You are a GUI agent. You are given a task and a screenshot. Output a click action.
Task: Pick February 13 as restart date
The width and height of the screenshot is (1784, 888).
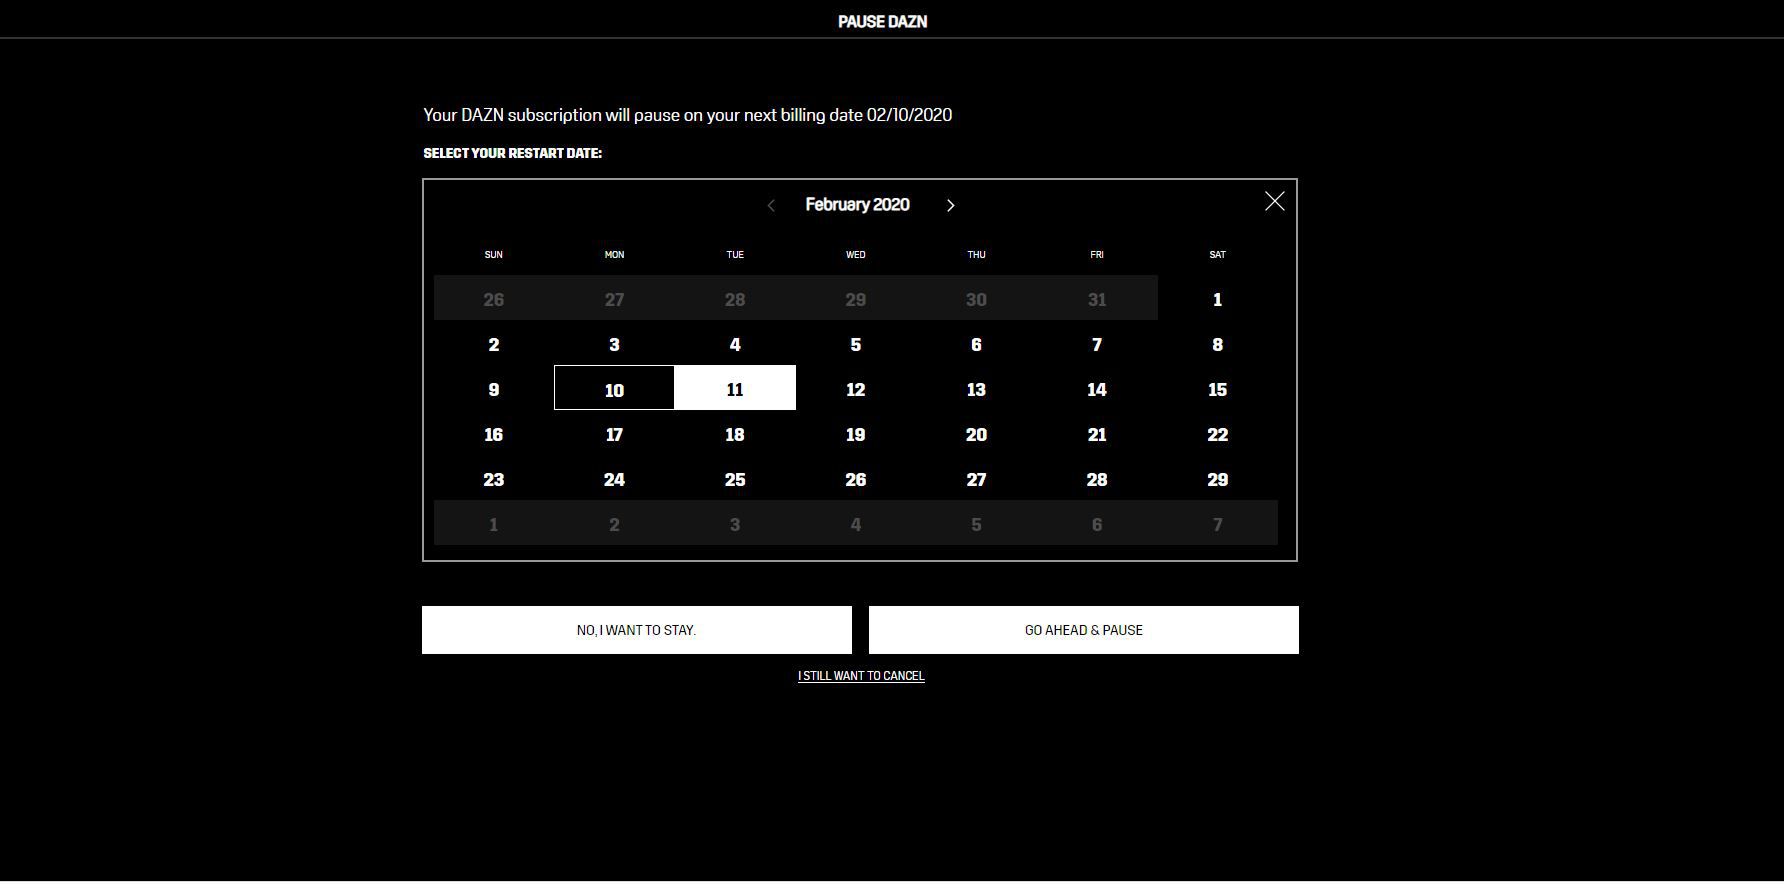[976, 388]
